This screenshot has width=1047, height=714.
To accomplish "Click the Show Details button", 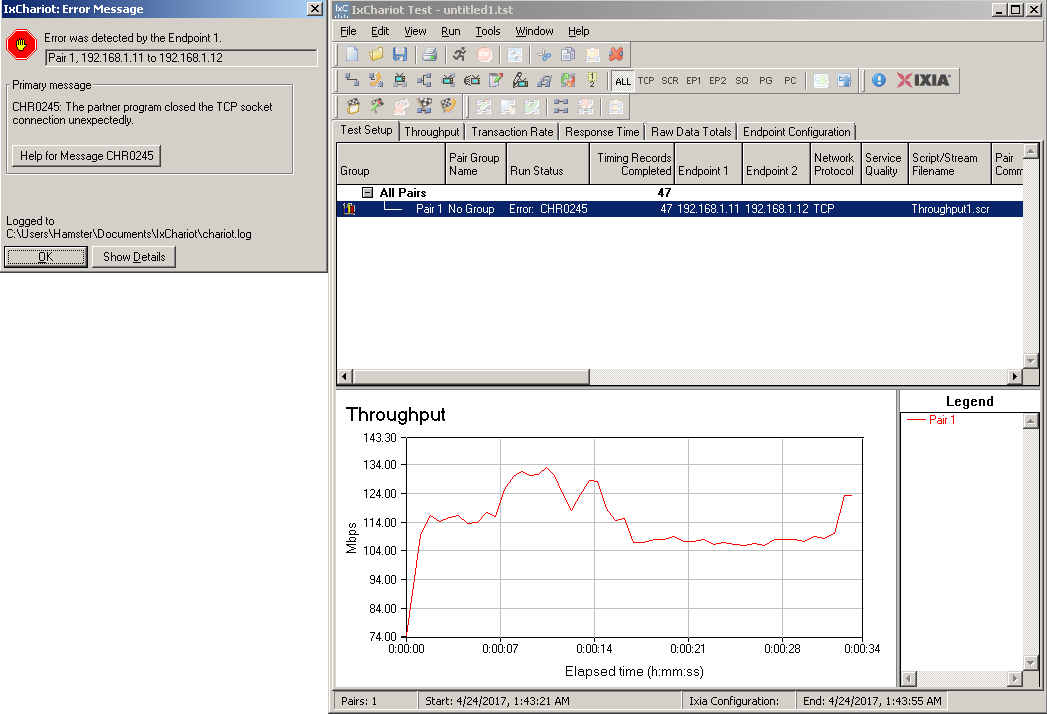I will [134, 257].
